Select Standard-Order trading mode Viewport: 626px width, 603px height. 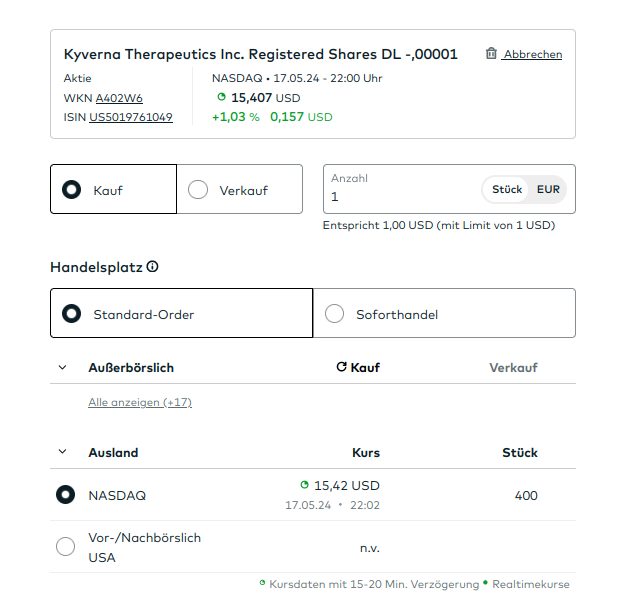coord(72,314)
